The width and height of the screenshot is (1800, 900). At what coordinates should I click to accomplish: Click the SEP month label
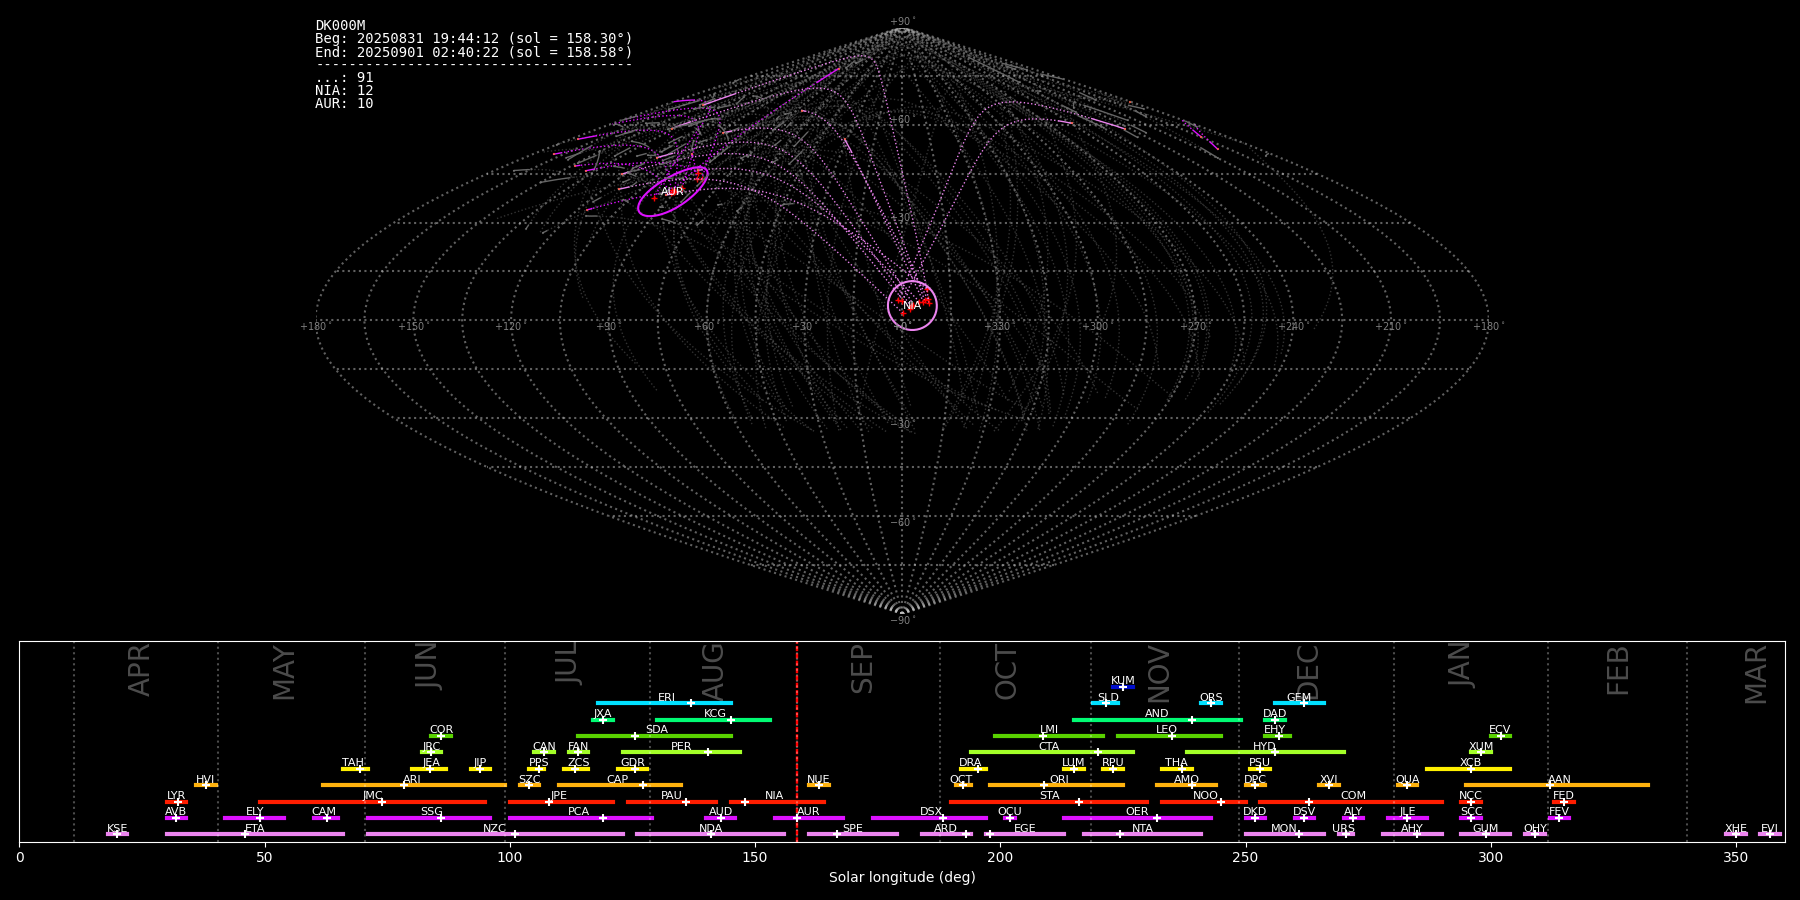[x=862, y=669]
